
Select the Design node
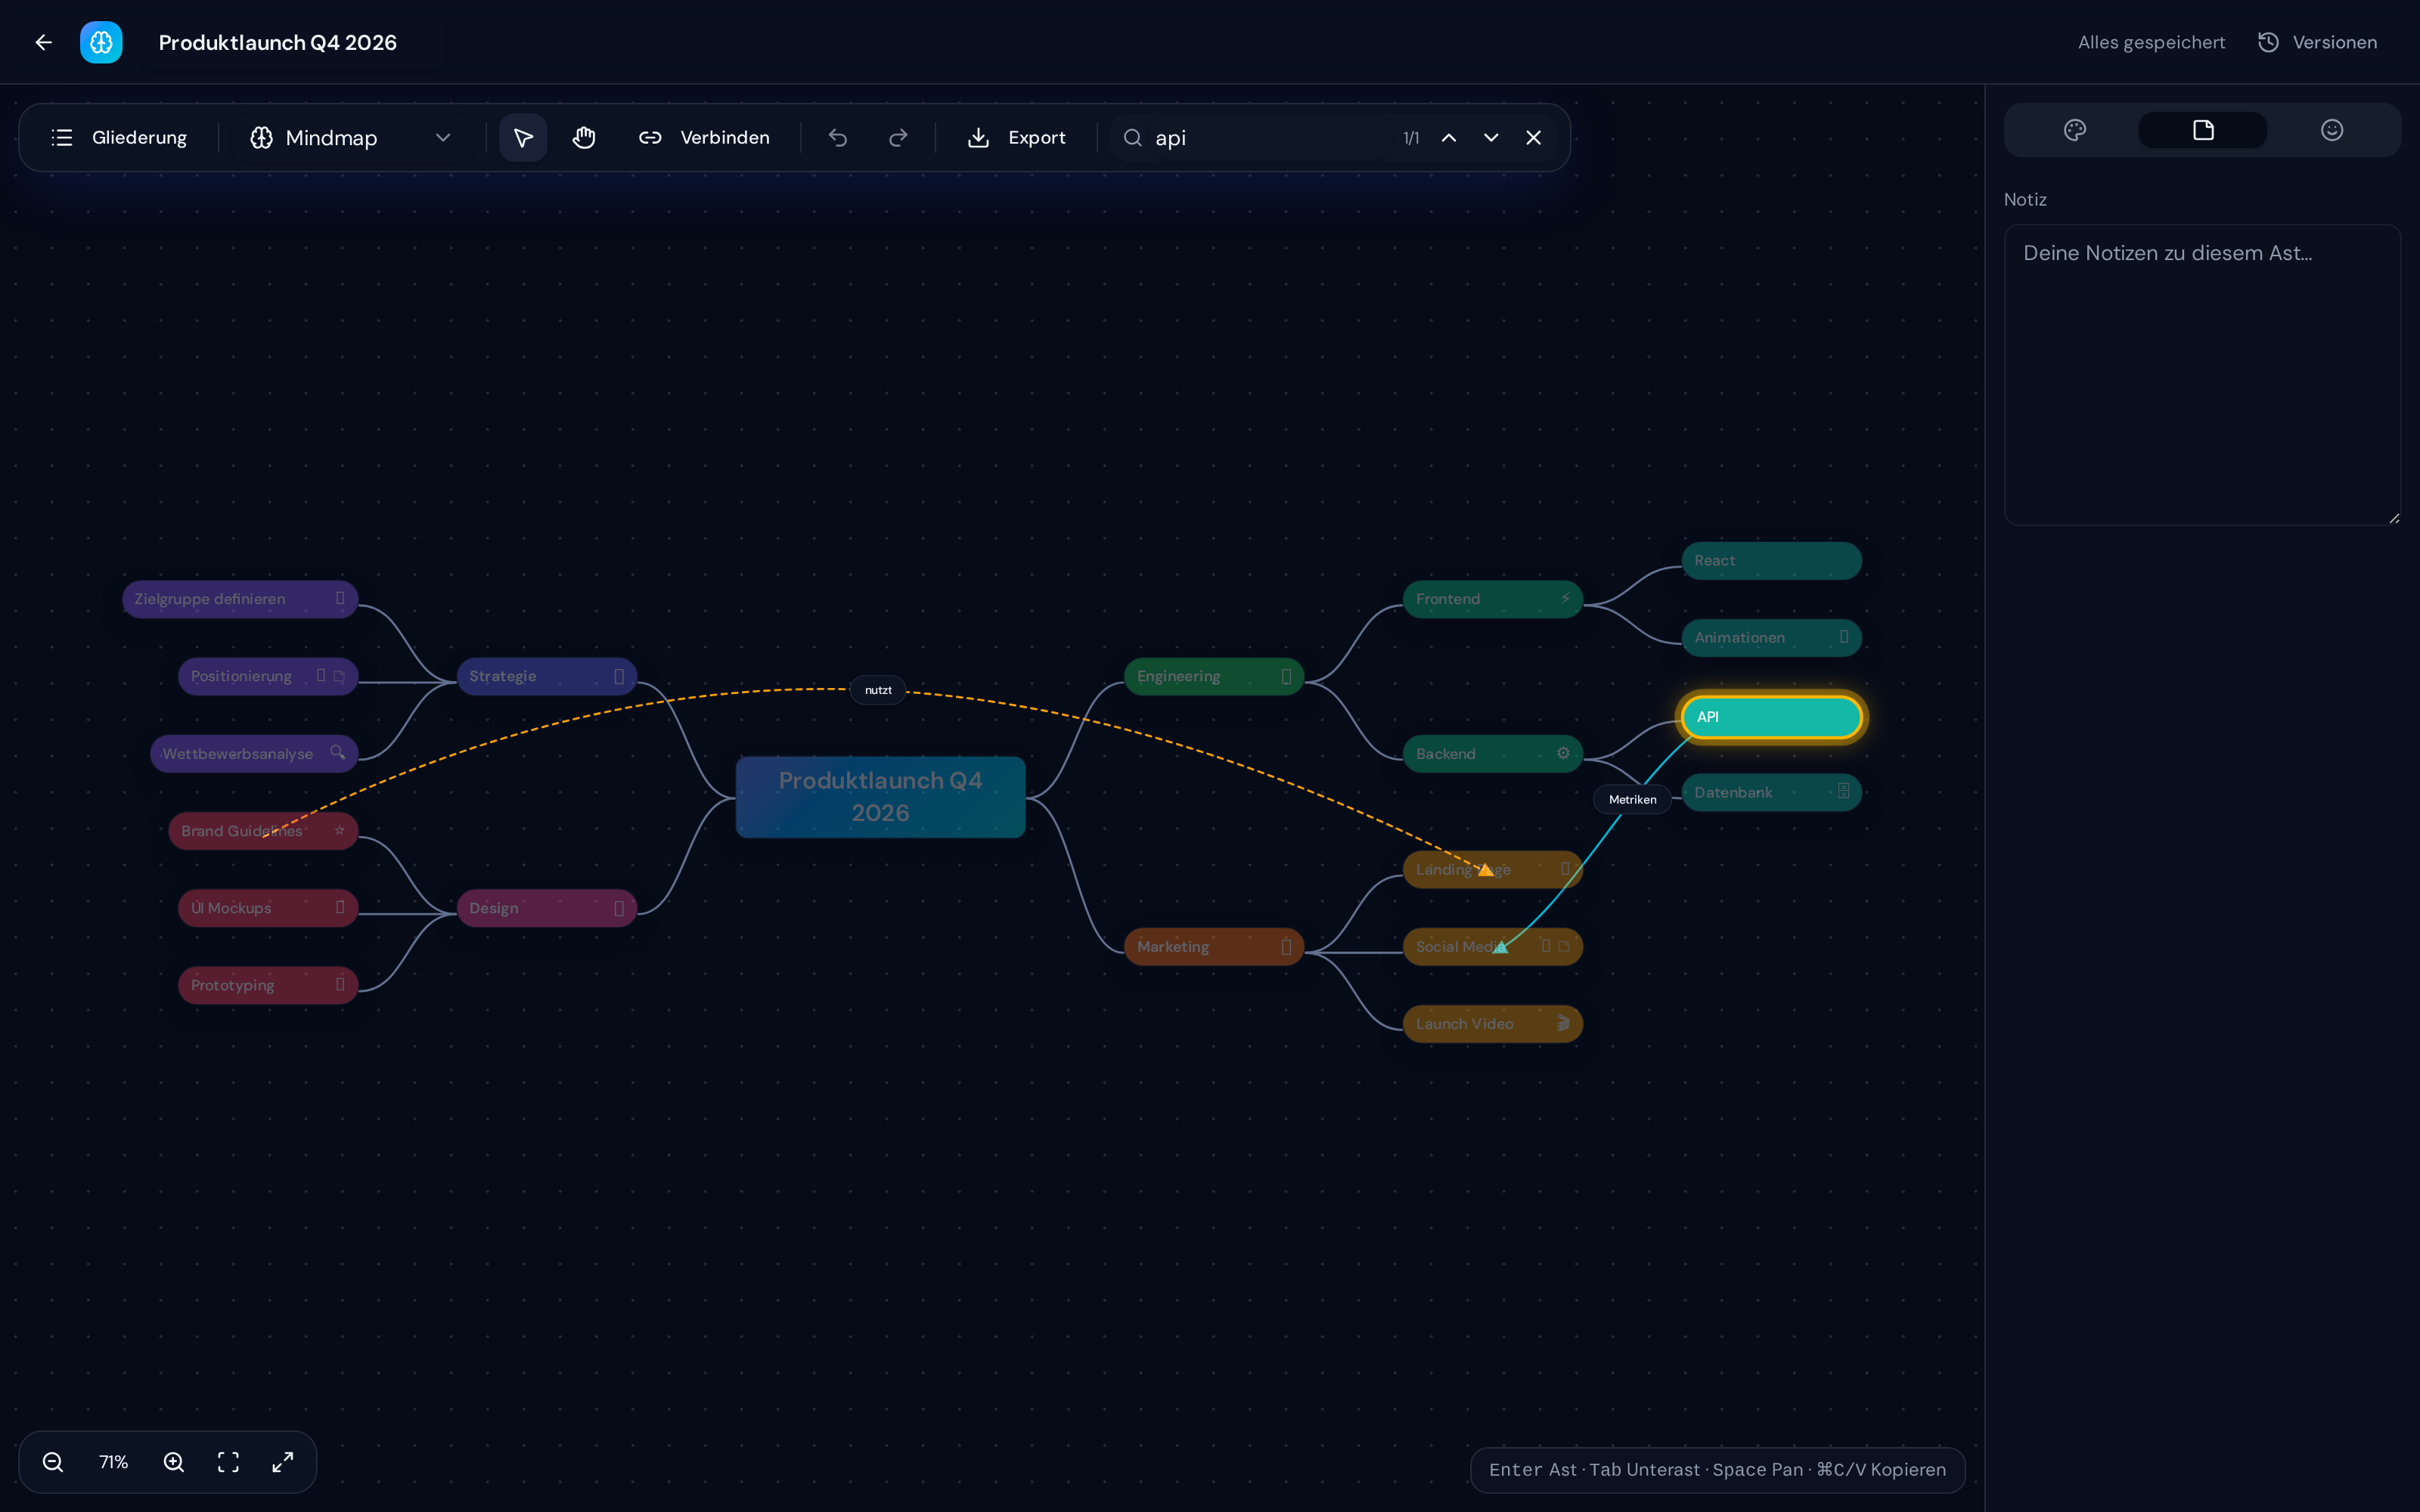point(547,908)
